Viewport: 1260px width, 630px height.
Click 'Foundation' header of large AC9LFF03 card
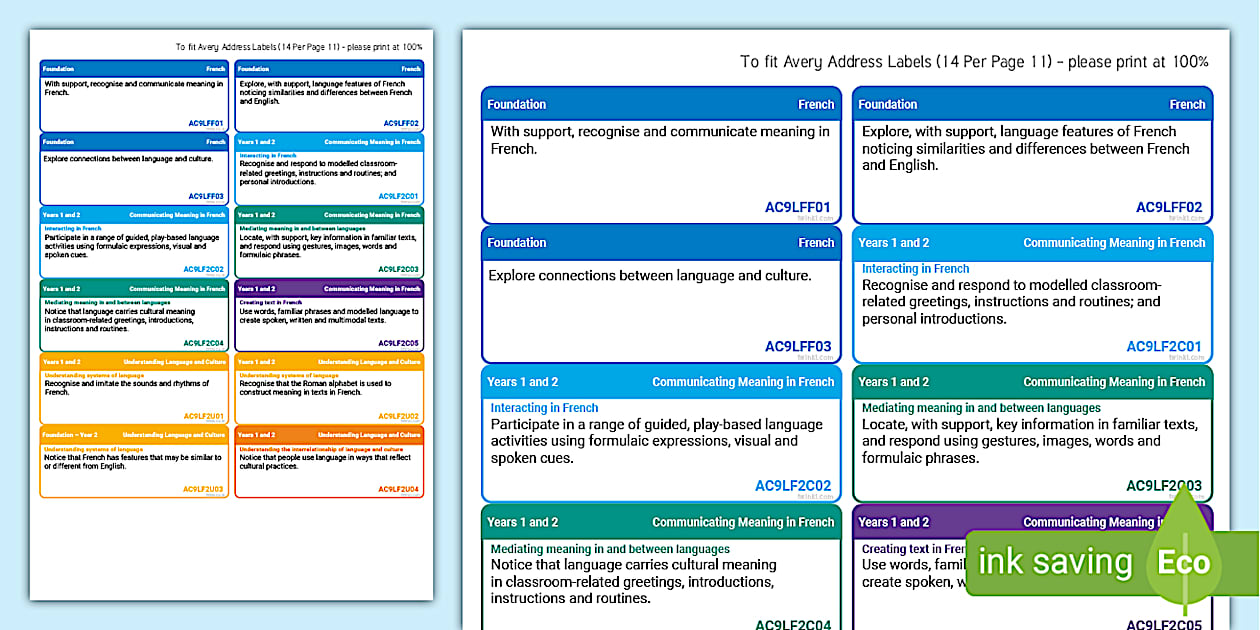pyautogui.click(x=517, y=243)
